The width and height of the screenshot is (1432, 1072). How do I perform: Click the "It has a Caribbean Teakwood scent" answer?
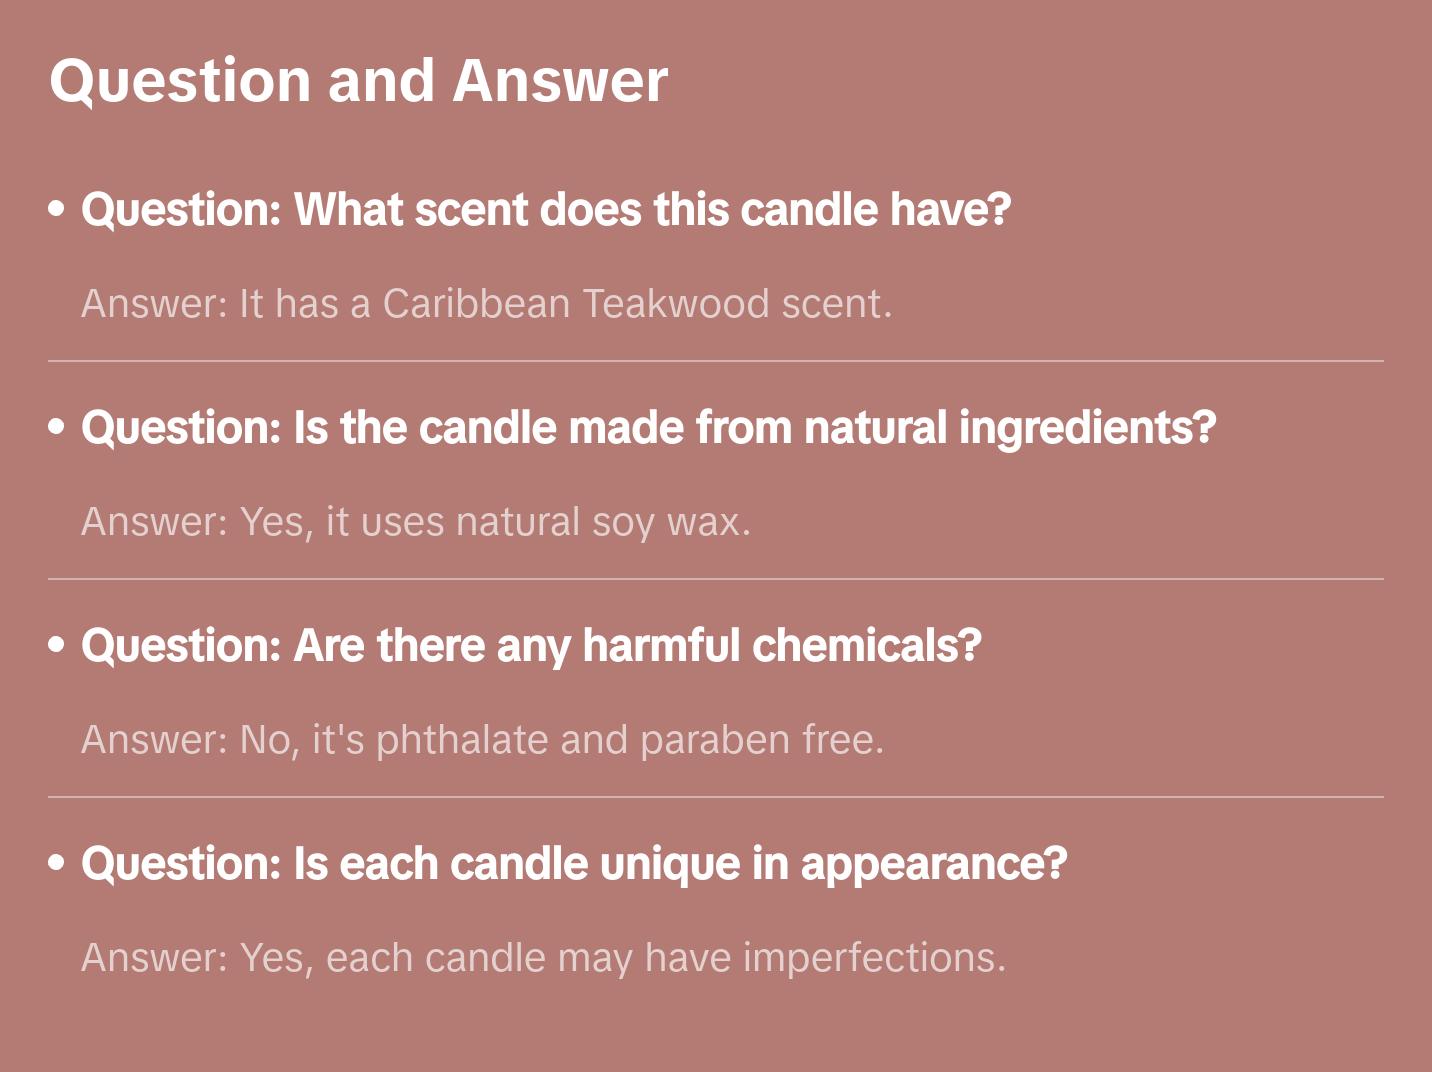(x=486, y=304)
